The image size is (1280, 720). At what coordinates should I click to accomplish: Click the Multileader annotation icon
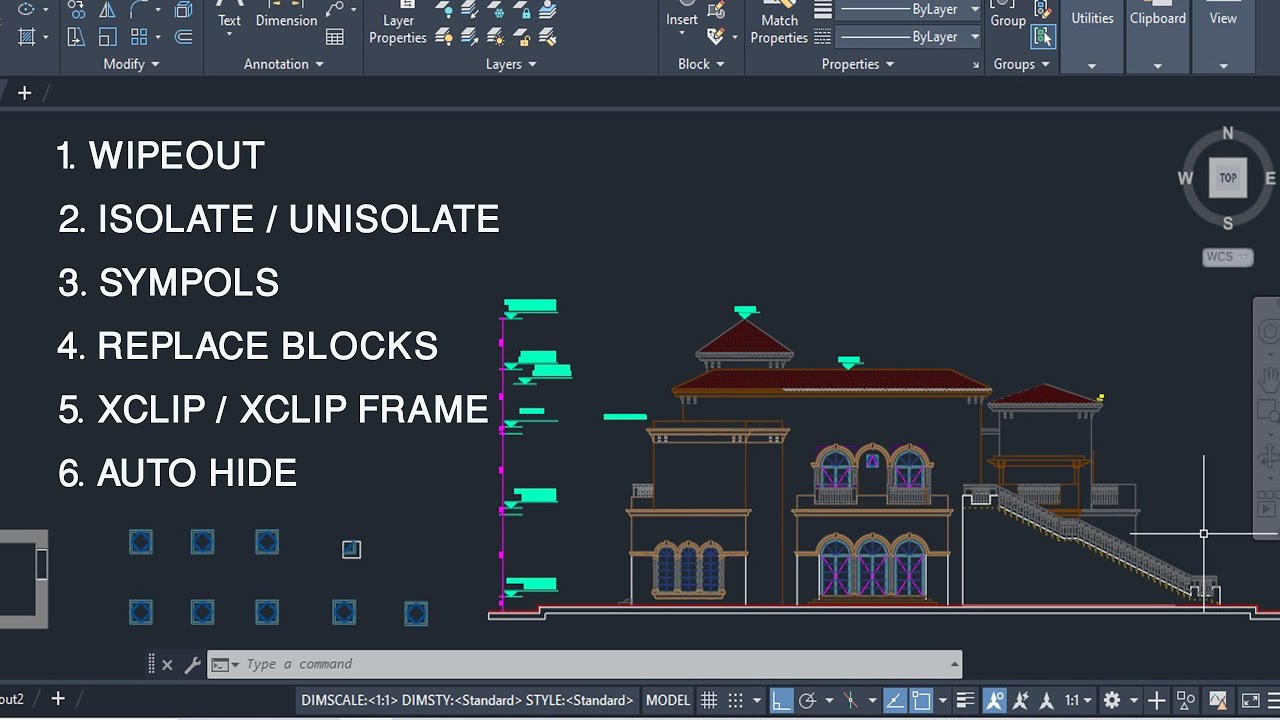(335, 10)
